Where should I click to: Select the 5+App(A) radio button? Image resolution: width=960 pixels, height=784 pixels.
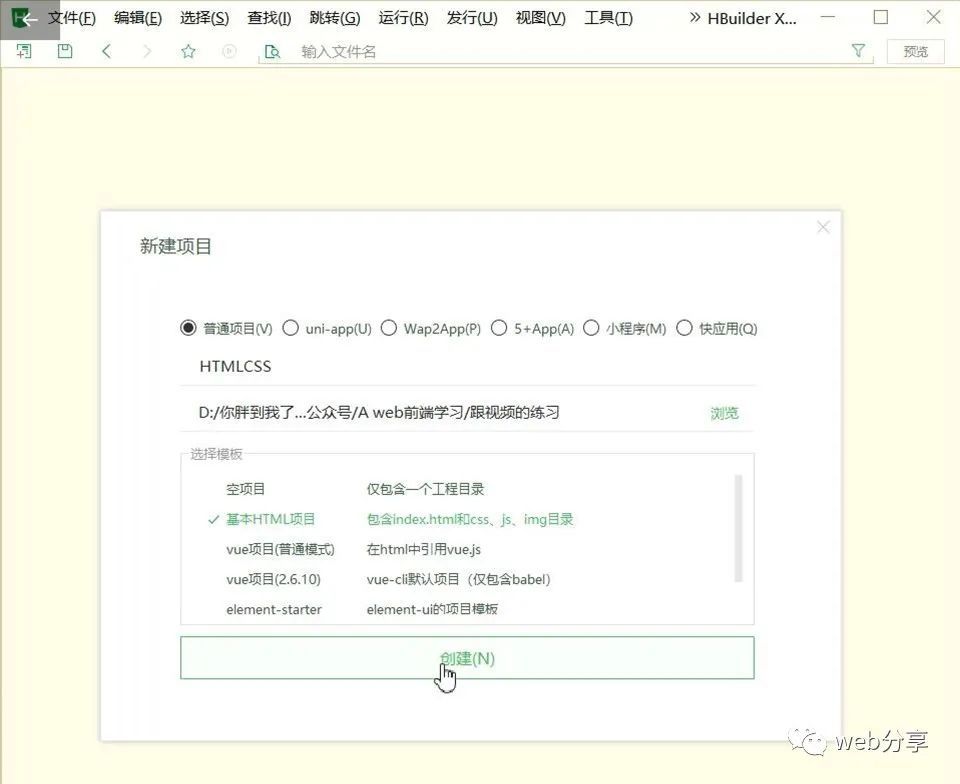tap(499, 328)
